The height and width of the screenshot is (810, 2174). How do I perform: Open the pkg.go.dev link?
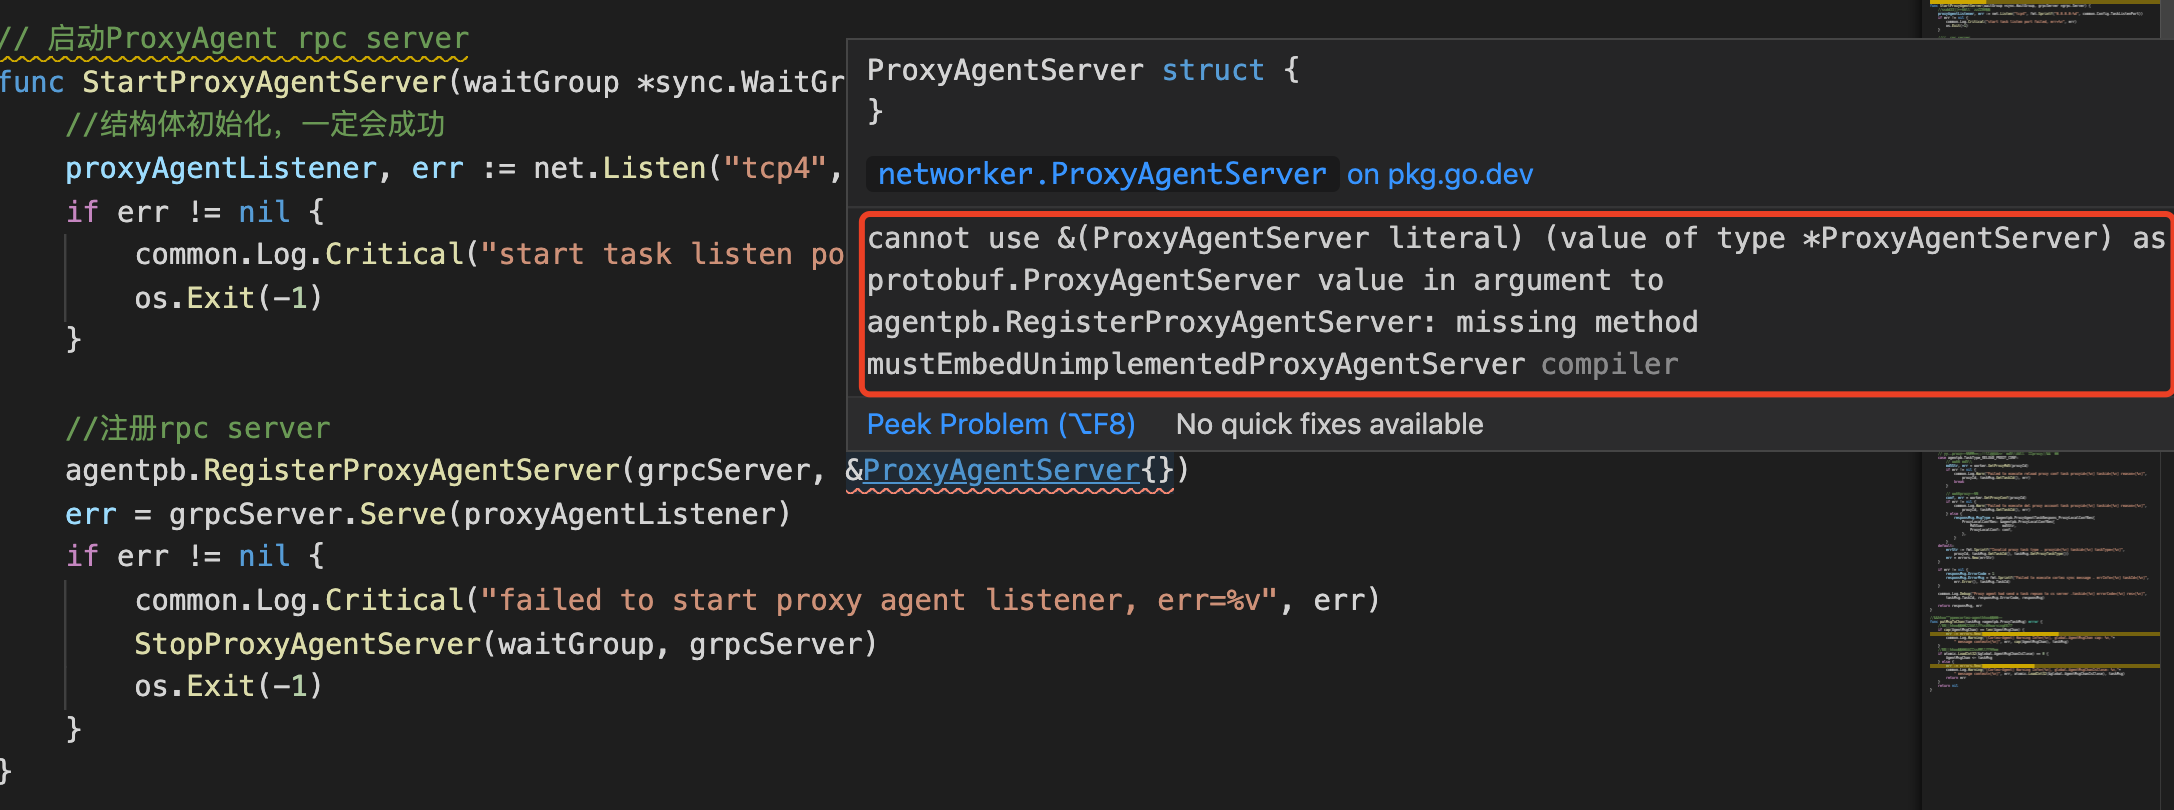tap(1439, 174)
